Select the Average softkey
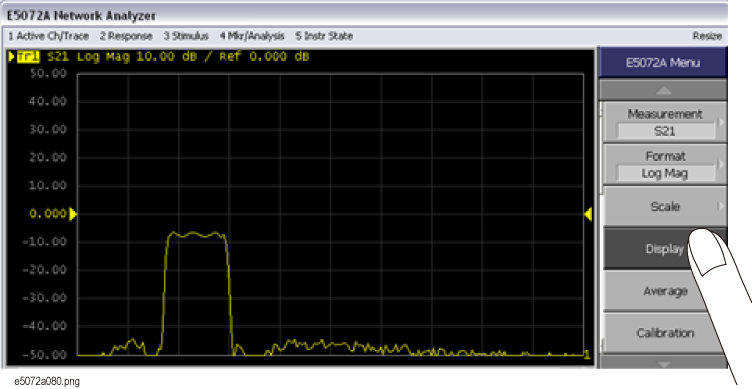Viewport: 752px width, 389px height. [x=664, y=291]
